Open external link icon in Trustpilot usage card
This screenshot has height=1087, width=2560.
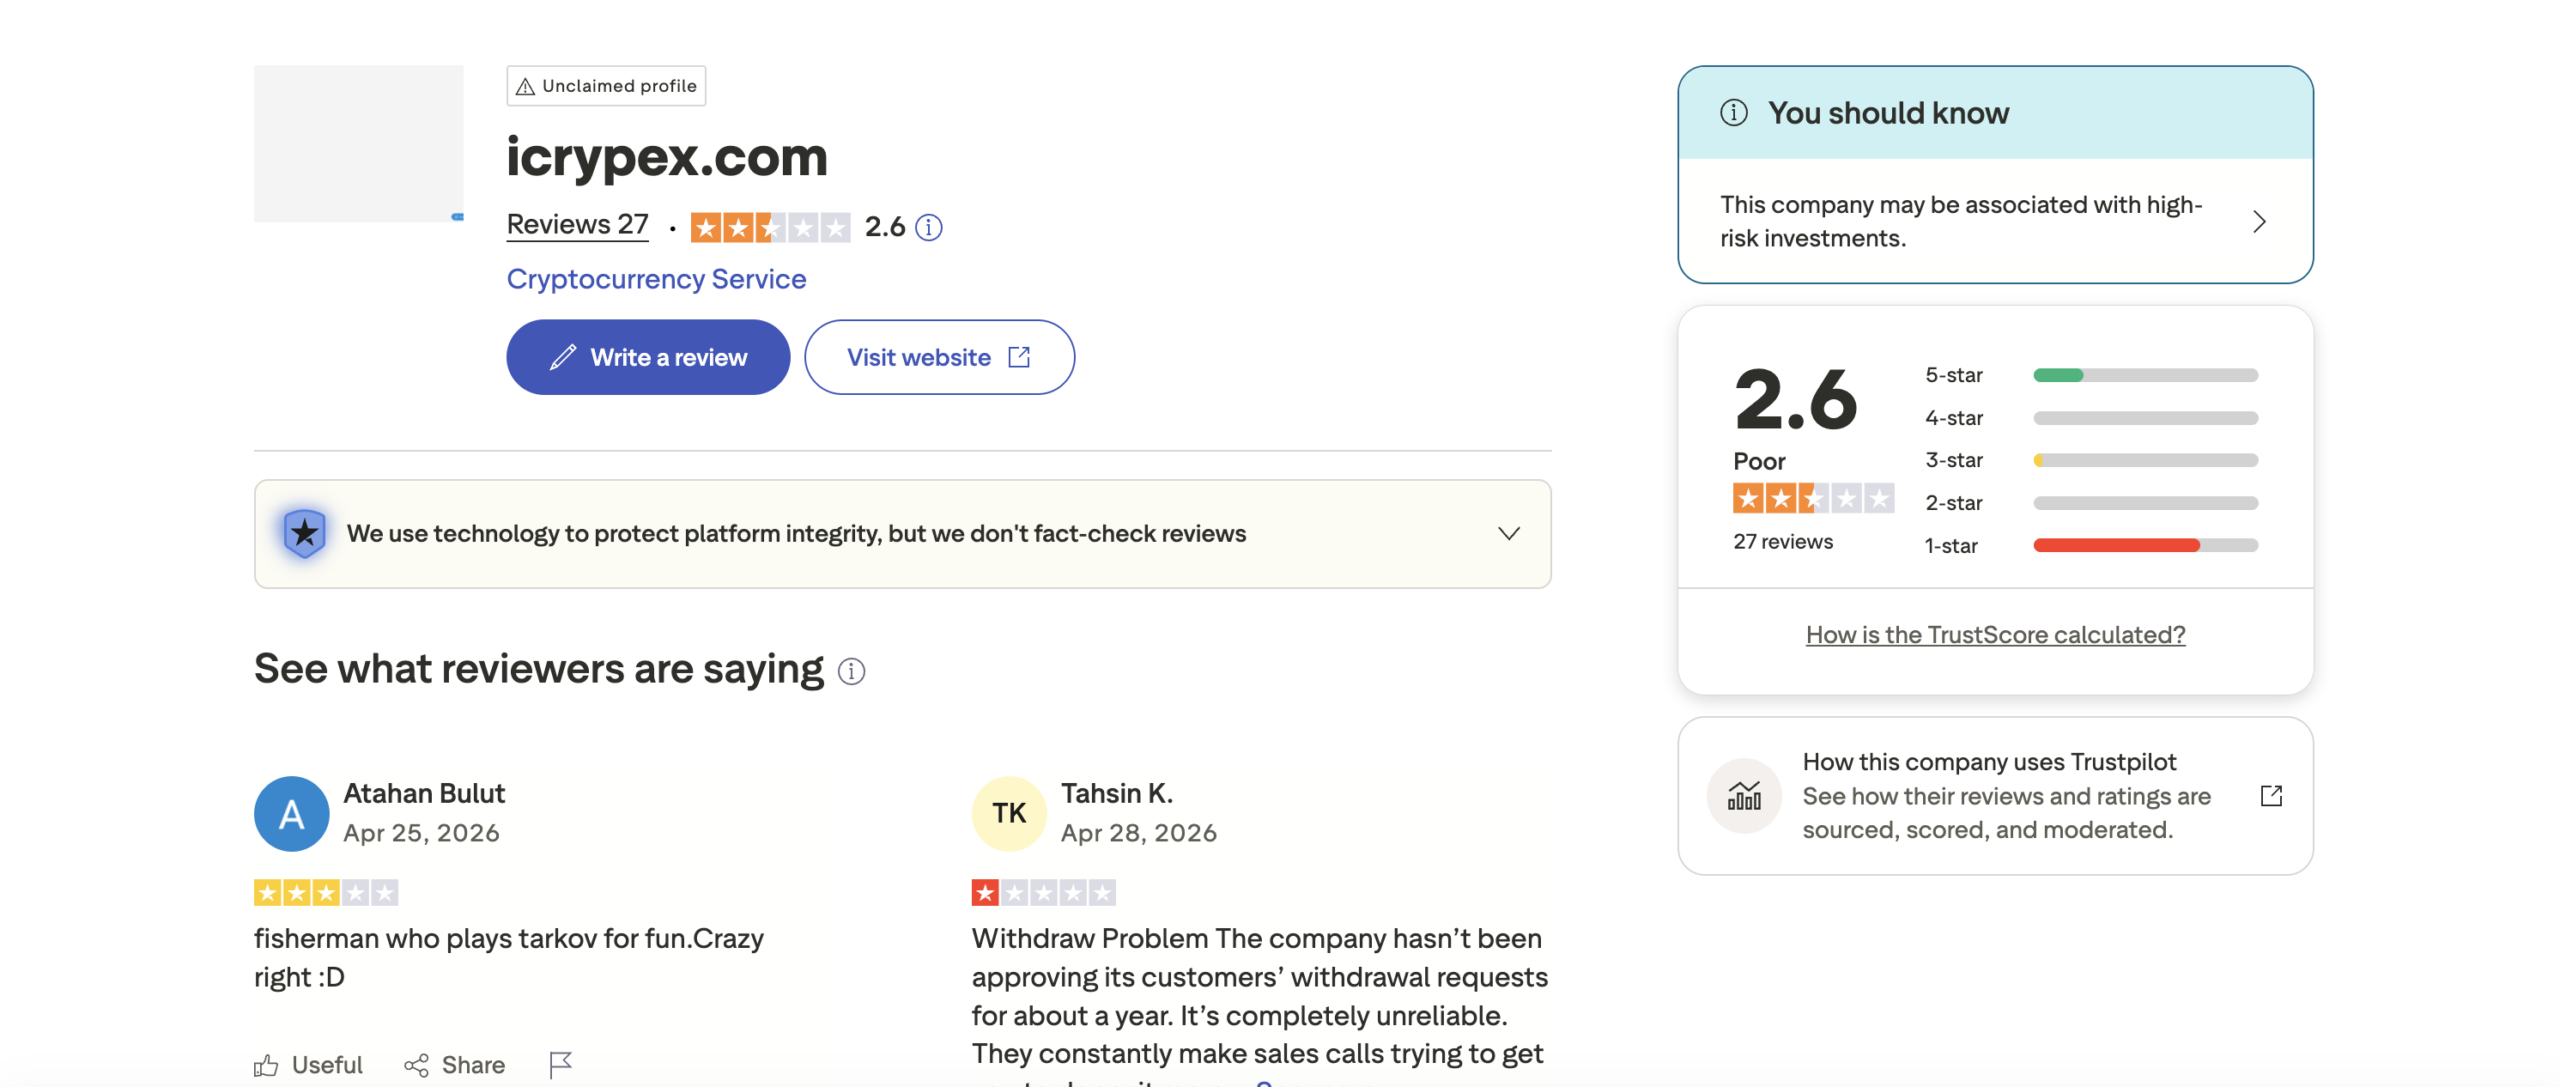tap(2271, 796)
